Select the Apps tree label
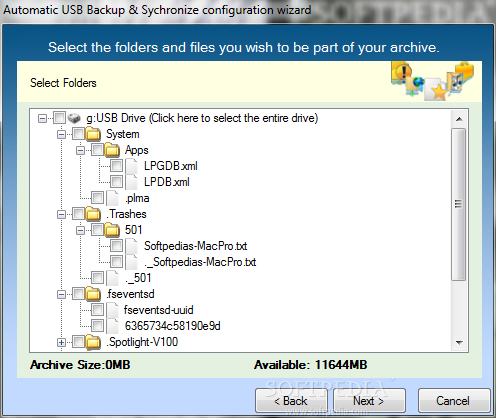 [x=137, y=150]
